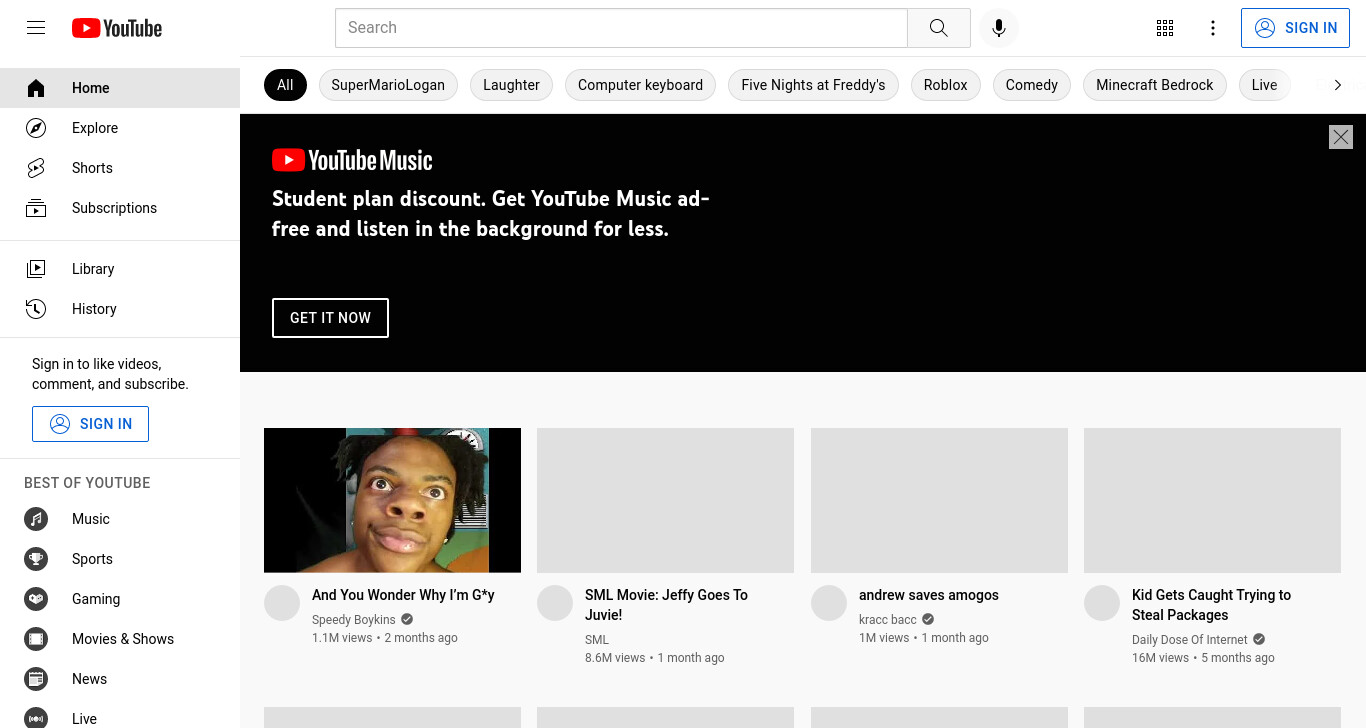Click the Live broadcast icon in sidebar
This screenshot has height=728, width=1366.
coord(36,718)
